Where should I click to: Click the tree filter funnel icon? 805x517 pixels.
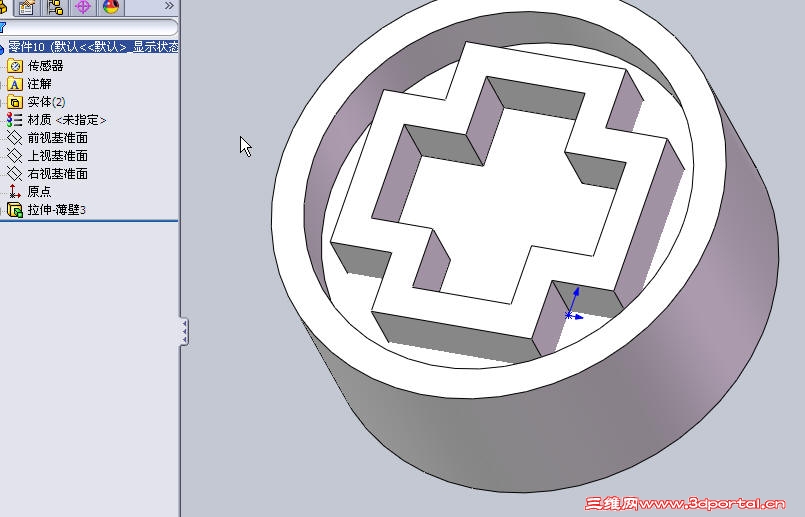click(2, 27)
